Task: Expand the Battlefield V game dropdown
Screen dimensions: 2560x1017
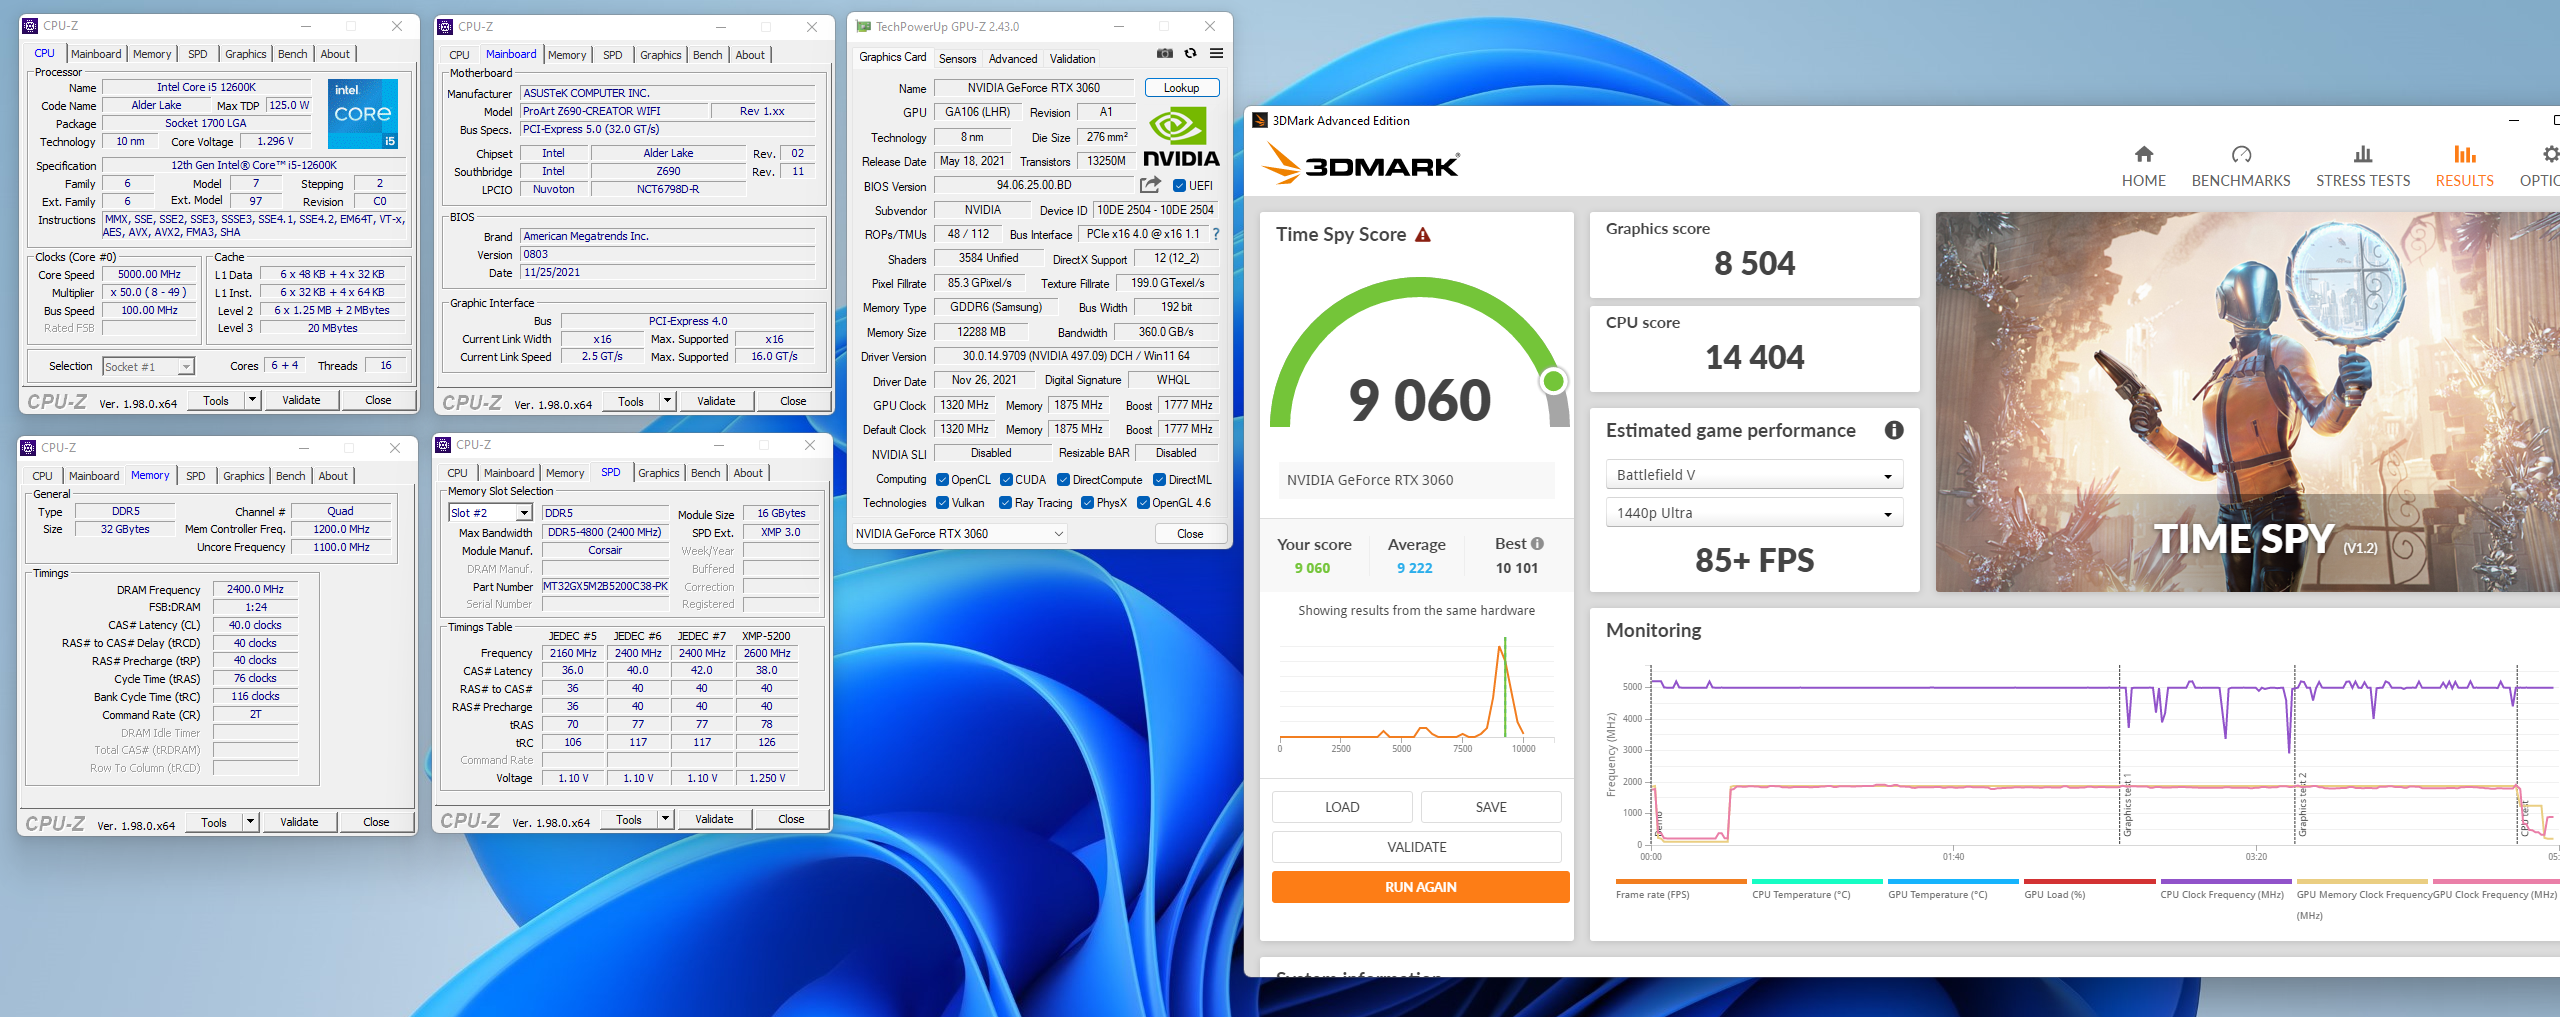Action: [x=1754, y=475]
